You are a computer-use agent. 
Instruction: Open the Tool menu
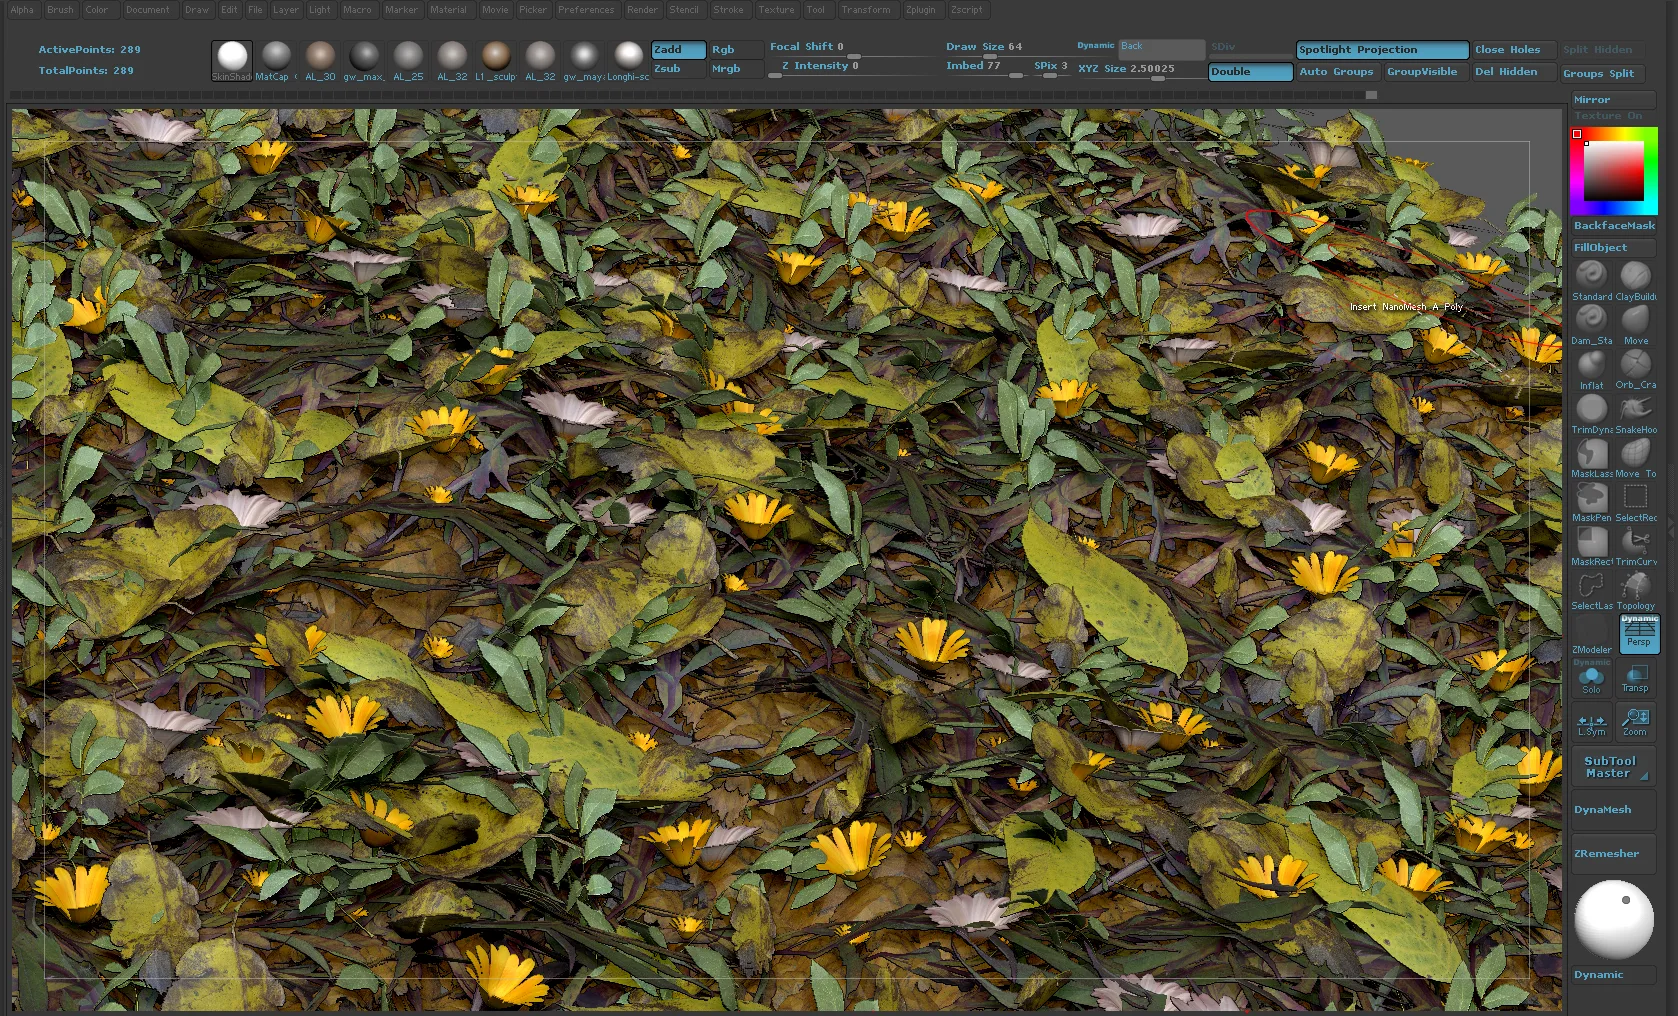817,9
